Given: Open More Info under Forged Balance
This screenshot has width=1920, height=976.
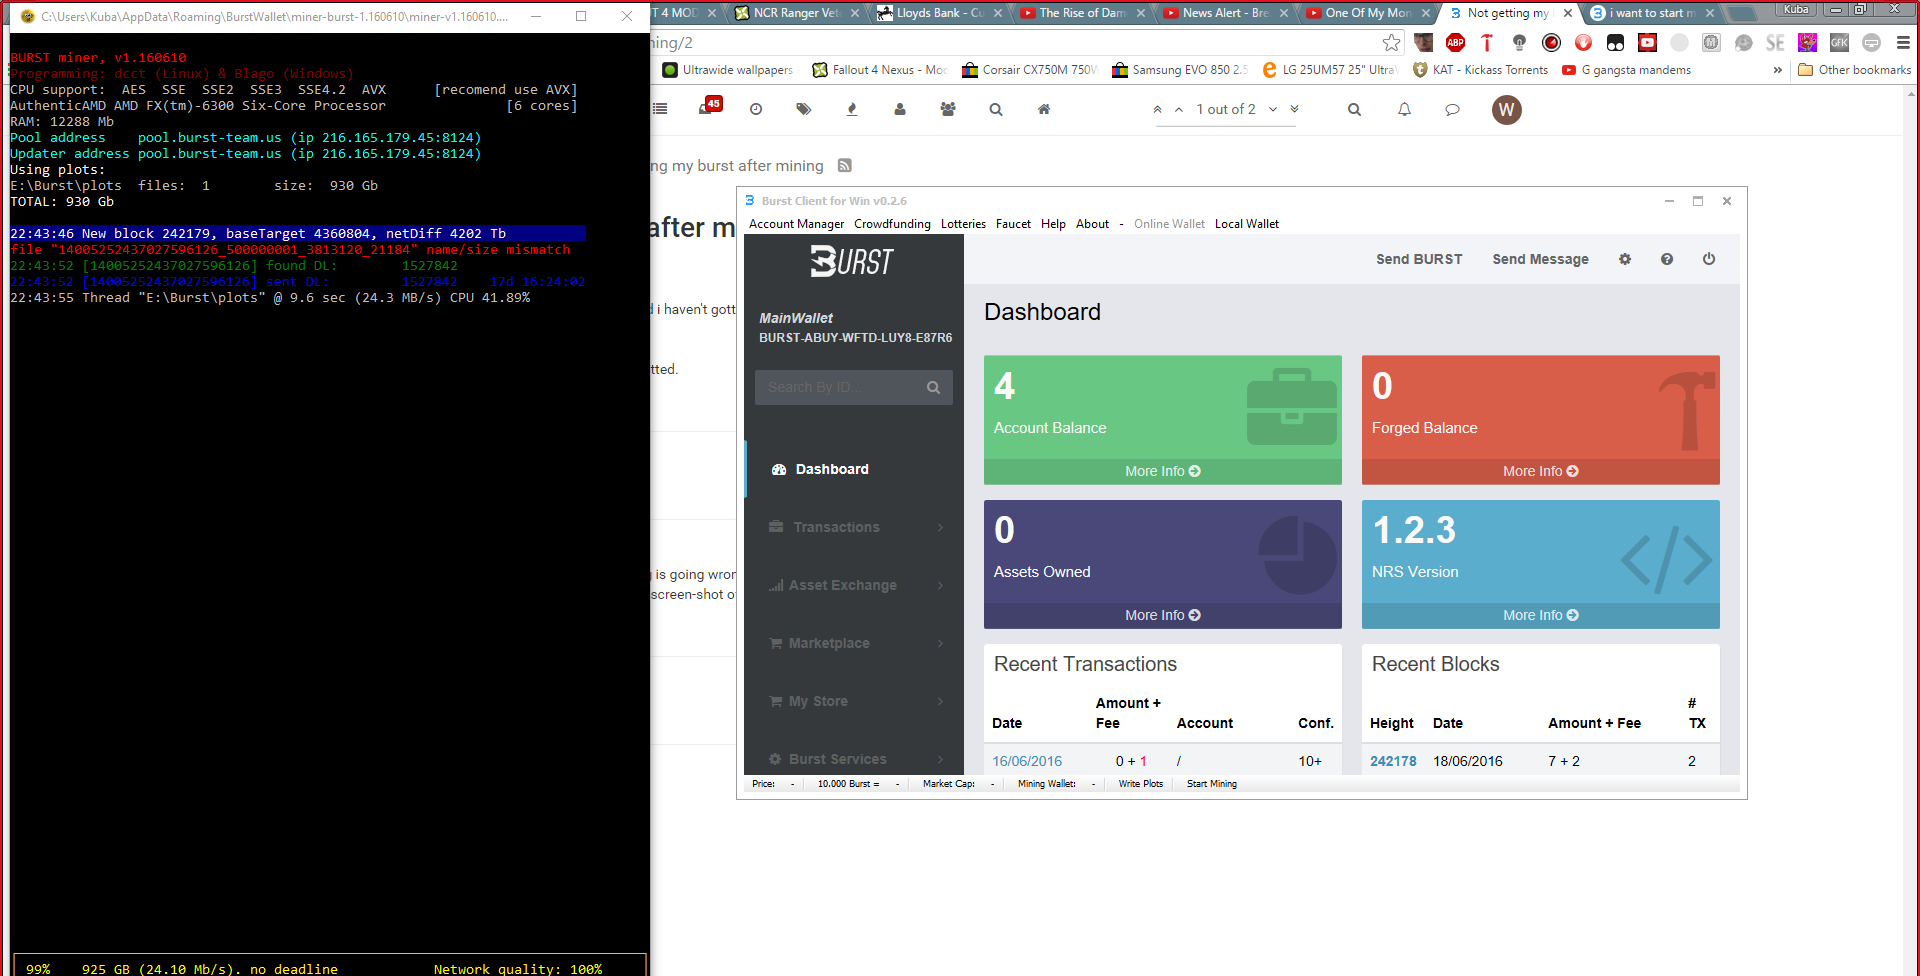Looking at the screenshot, I should point(1541,471).
